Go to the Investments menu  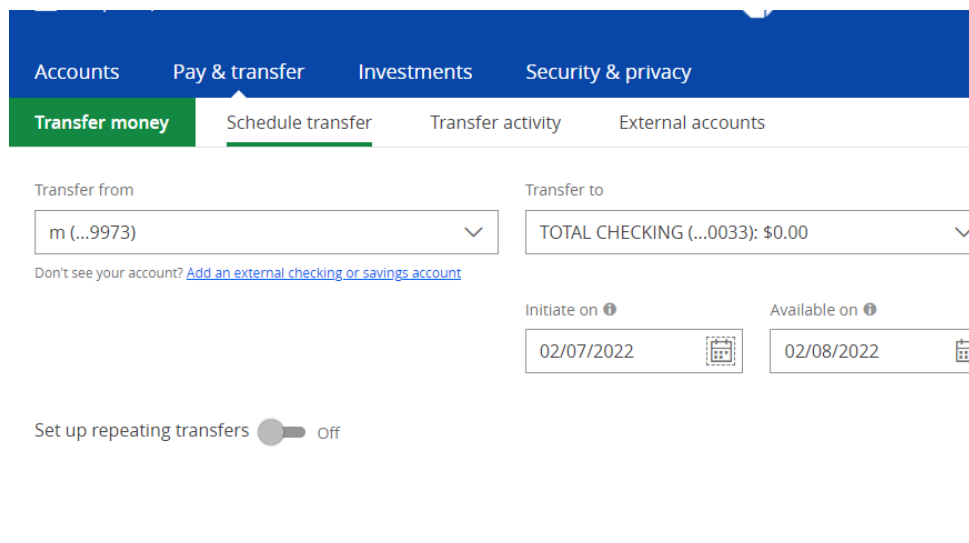point(415,72)
